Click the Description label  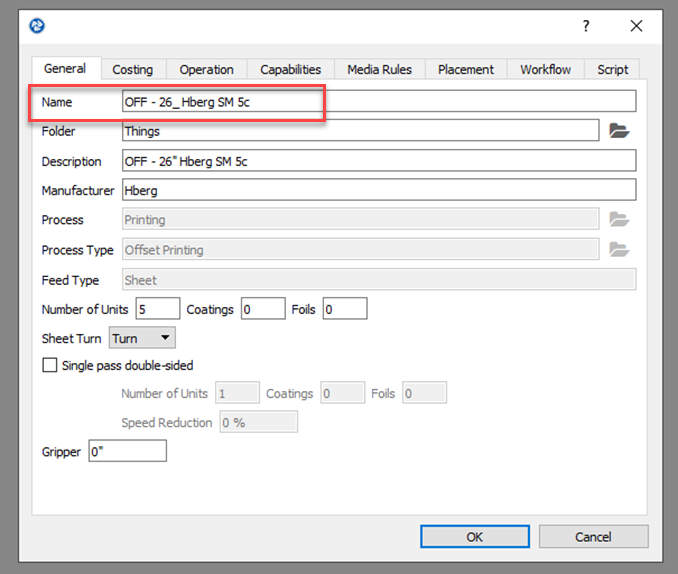click(x=71, y=161)
